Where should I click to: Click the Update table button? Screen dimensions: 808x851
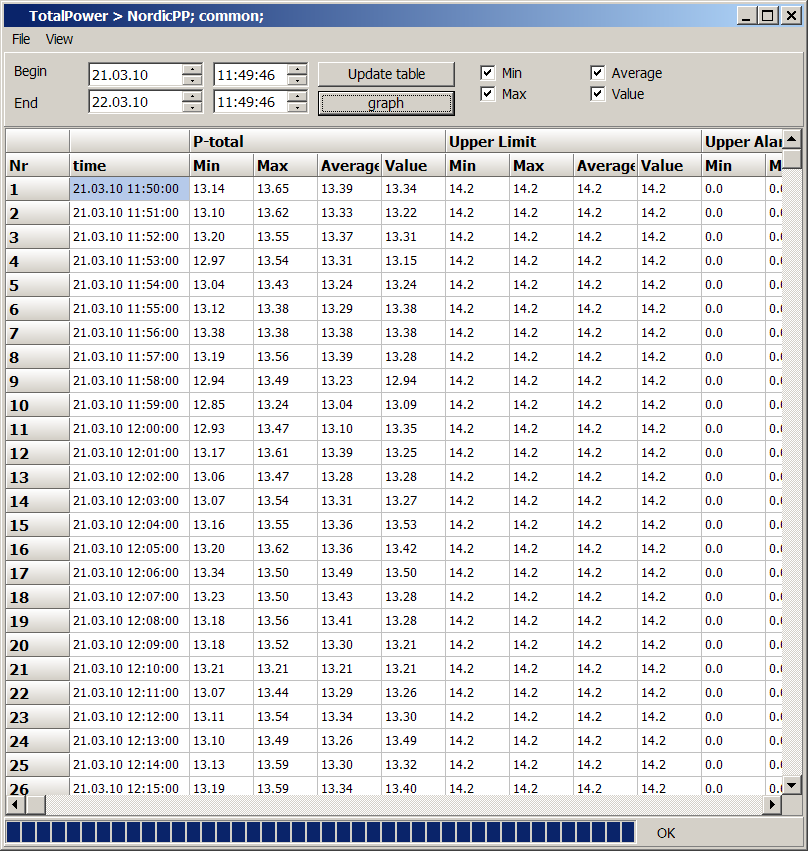386,74
